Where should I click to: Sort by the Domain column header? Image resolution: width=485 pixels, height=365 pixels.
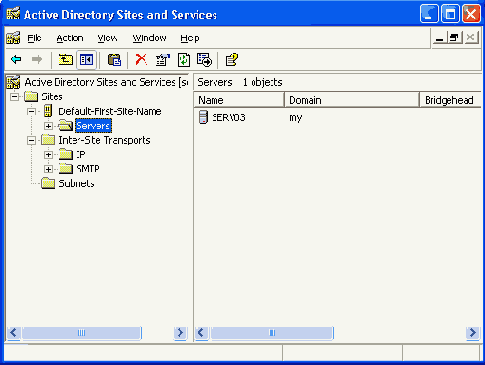tap(352, 100)
